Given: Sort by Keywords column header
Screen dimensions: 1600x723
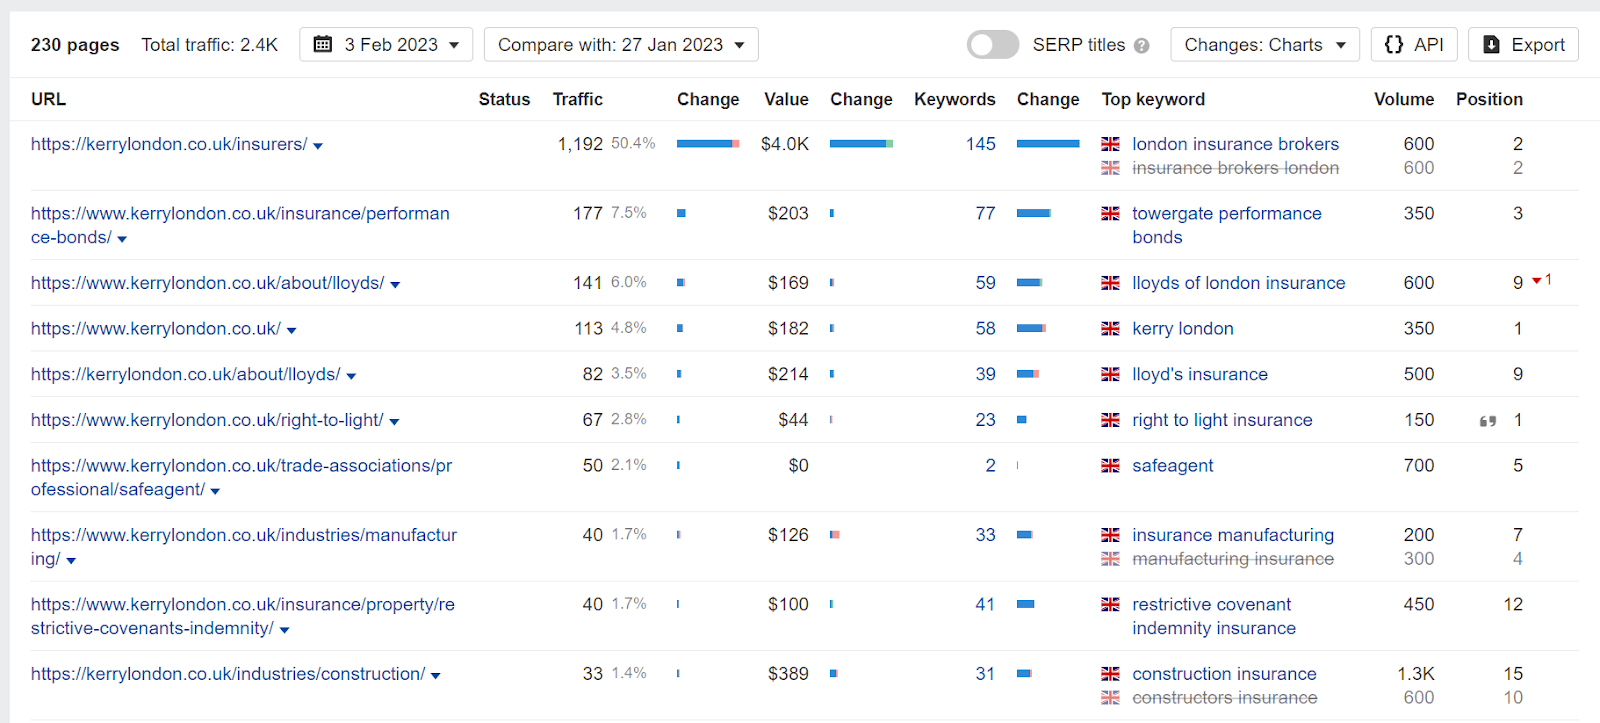Looking at the screenshot, I should pyautogui.click(x=955, y=99).
